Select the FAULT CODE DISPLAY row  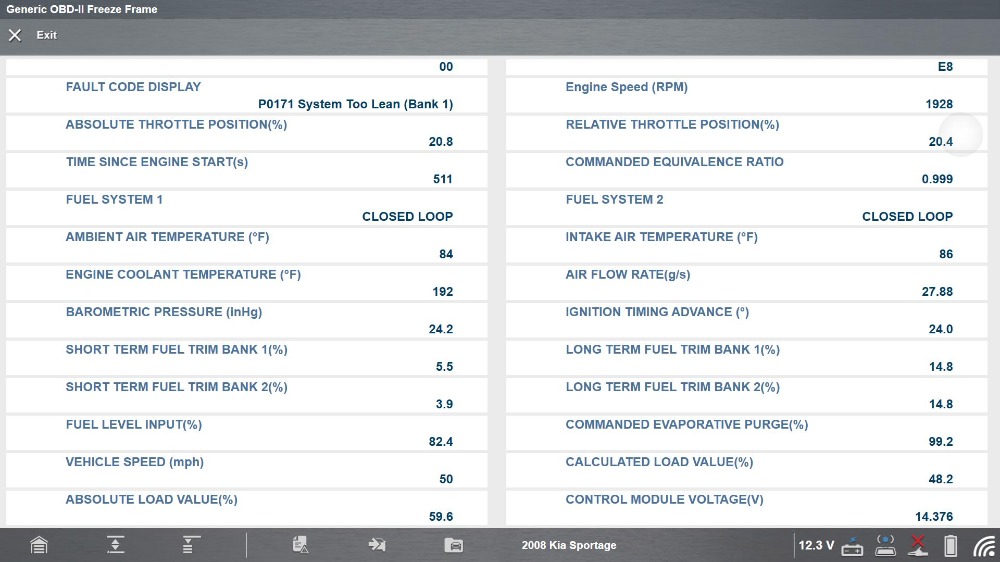pos(247,95)
